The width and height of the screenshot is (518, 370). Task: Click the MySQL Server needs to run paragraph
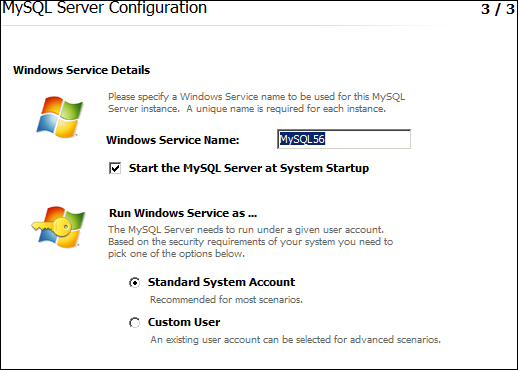point(250,242)
